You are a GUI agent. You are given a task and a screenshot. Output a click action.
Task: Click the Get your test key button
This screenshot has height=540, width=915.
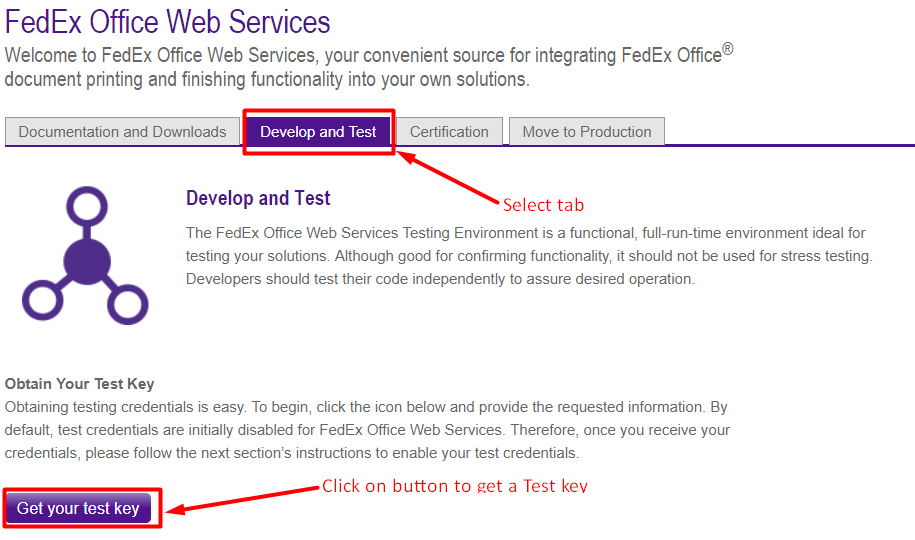(78, 508)
